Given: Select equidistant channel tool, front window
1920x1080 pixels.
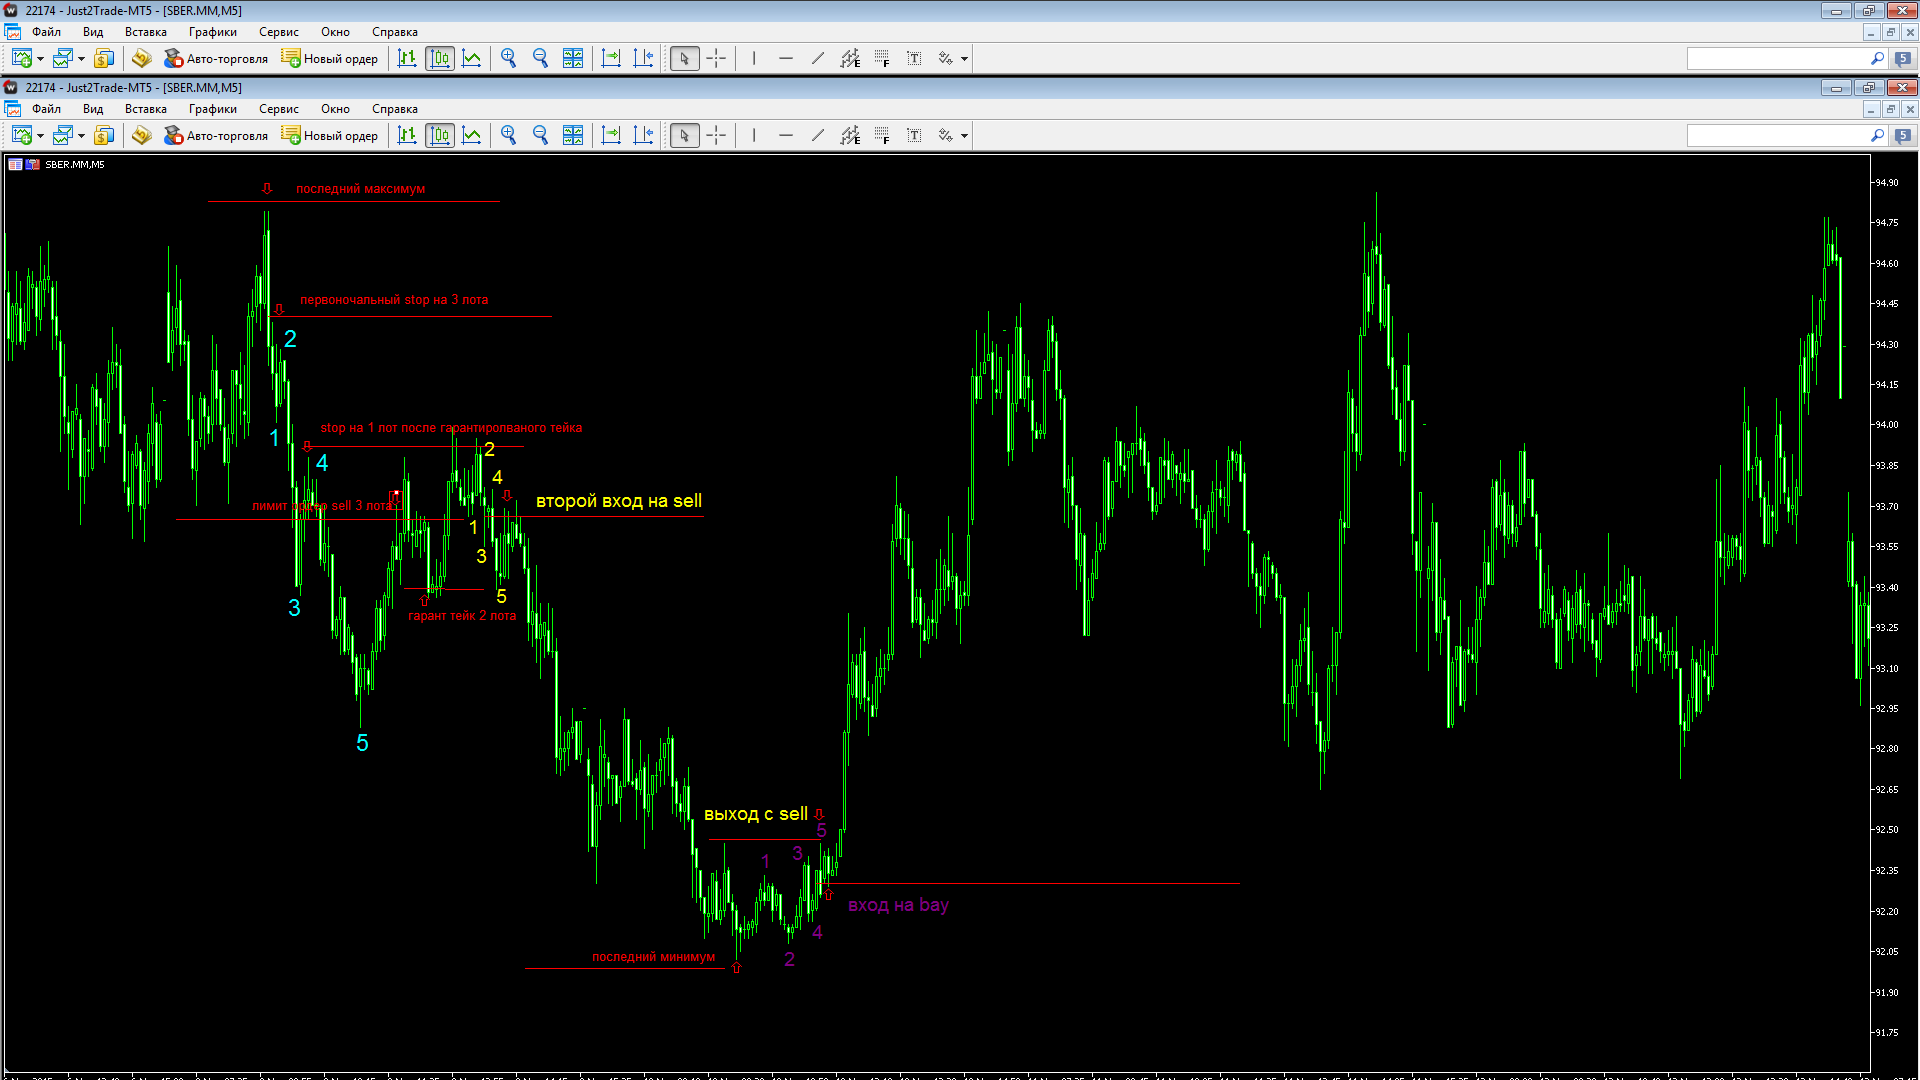Looking at the screenshot, I should [x=850, y=136].
